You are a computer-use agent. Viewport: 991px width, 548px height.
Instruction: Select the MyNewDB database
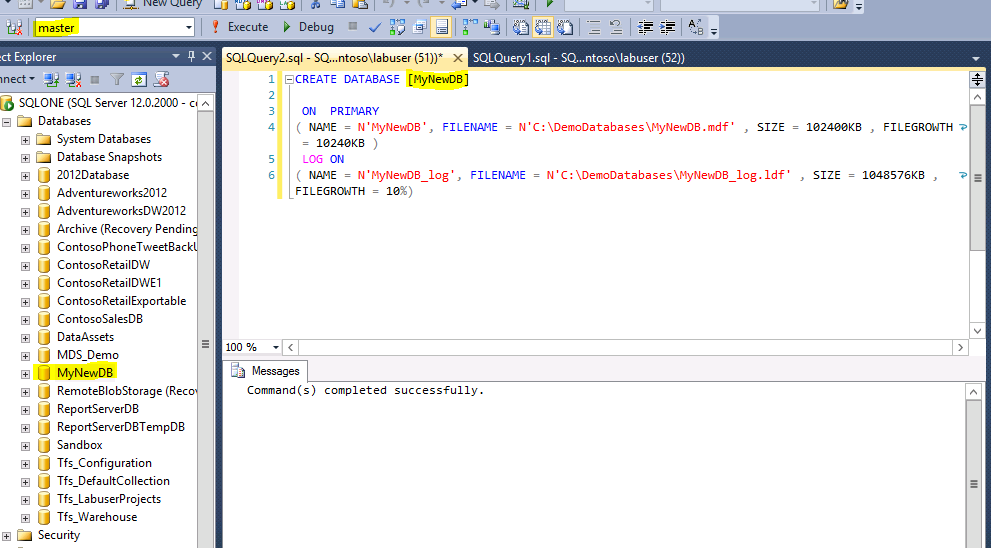tap(85, 373)
